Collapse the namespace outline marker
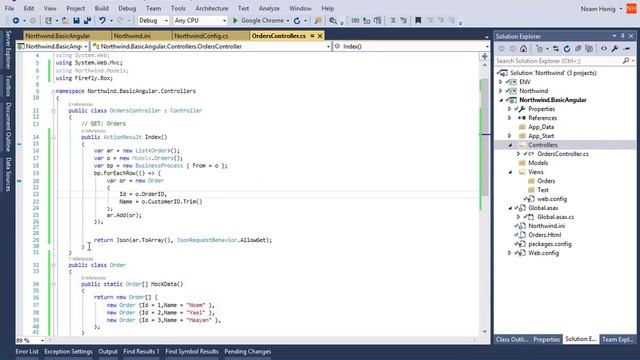Screen dimensions: 640x360 (53, 91)
